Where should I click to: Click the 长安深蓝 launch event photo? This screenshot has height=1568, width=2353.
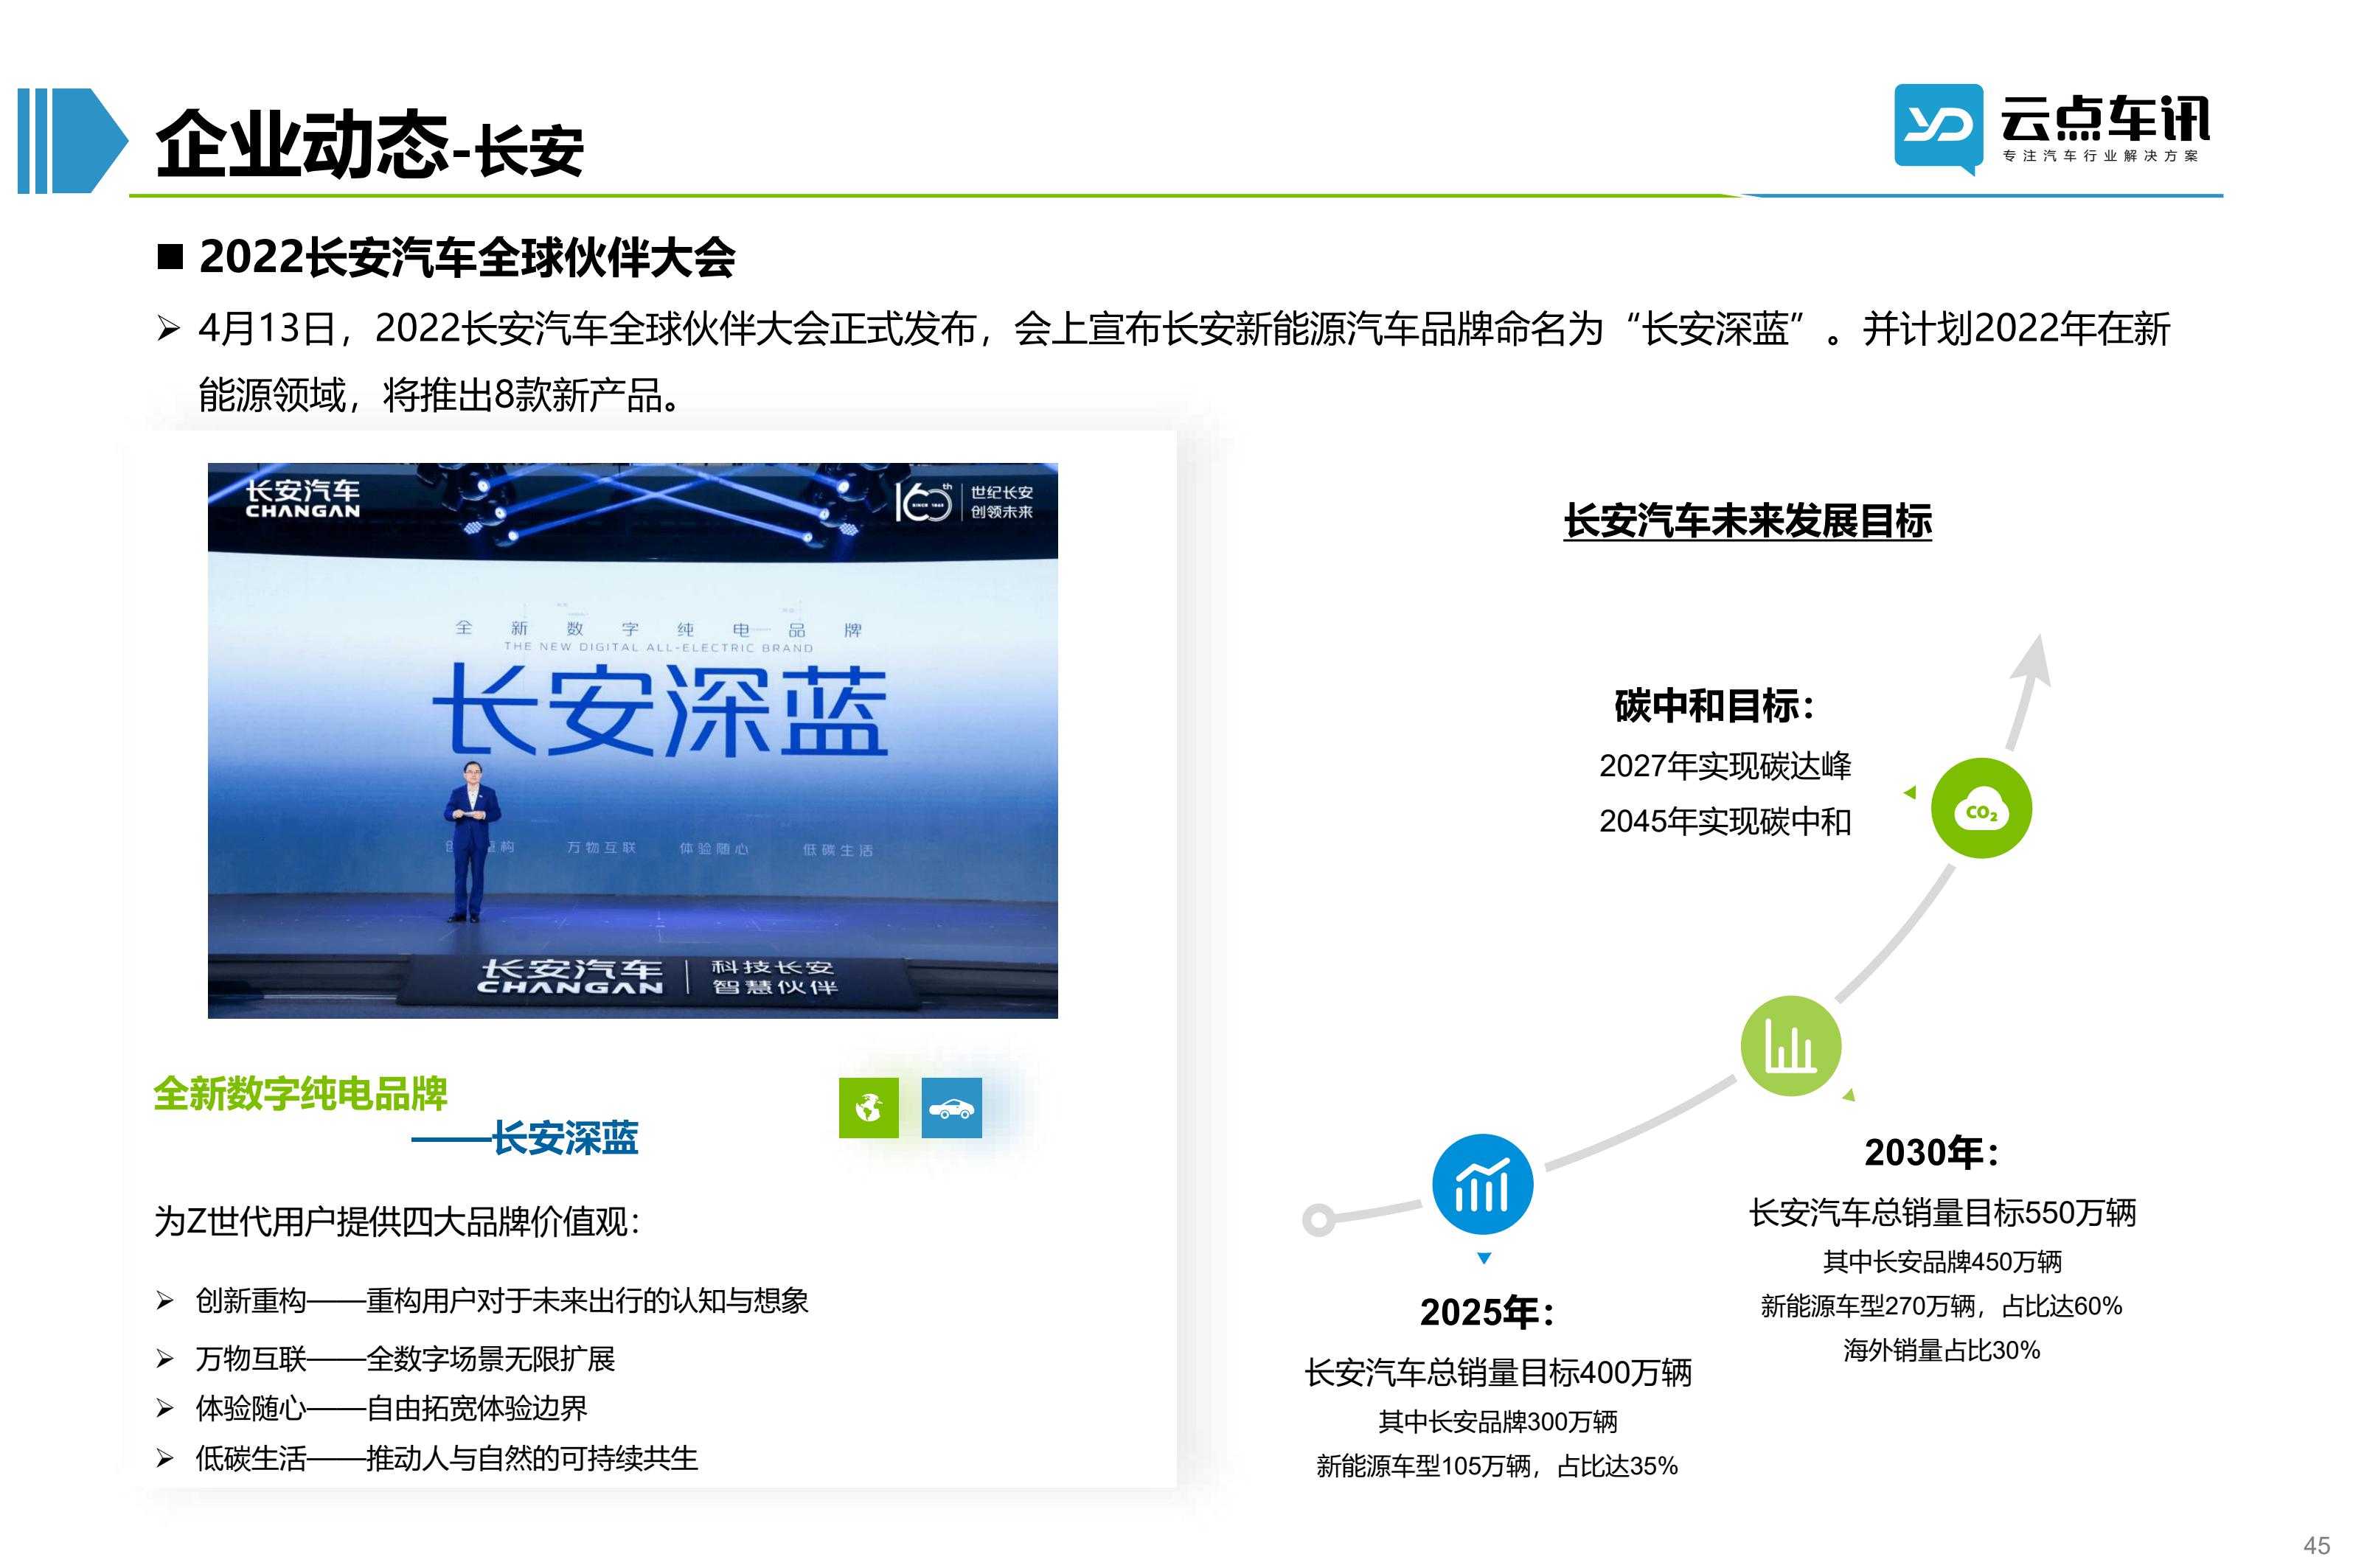(632, 740)
